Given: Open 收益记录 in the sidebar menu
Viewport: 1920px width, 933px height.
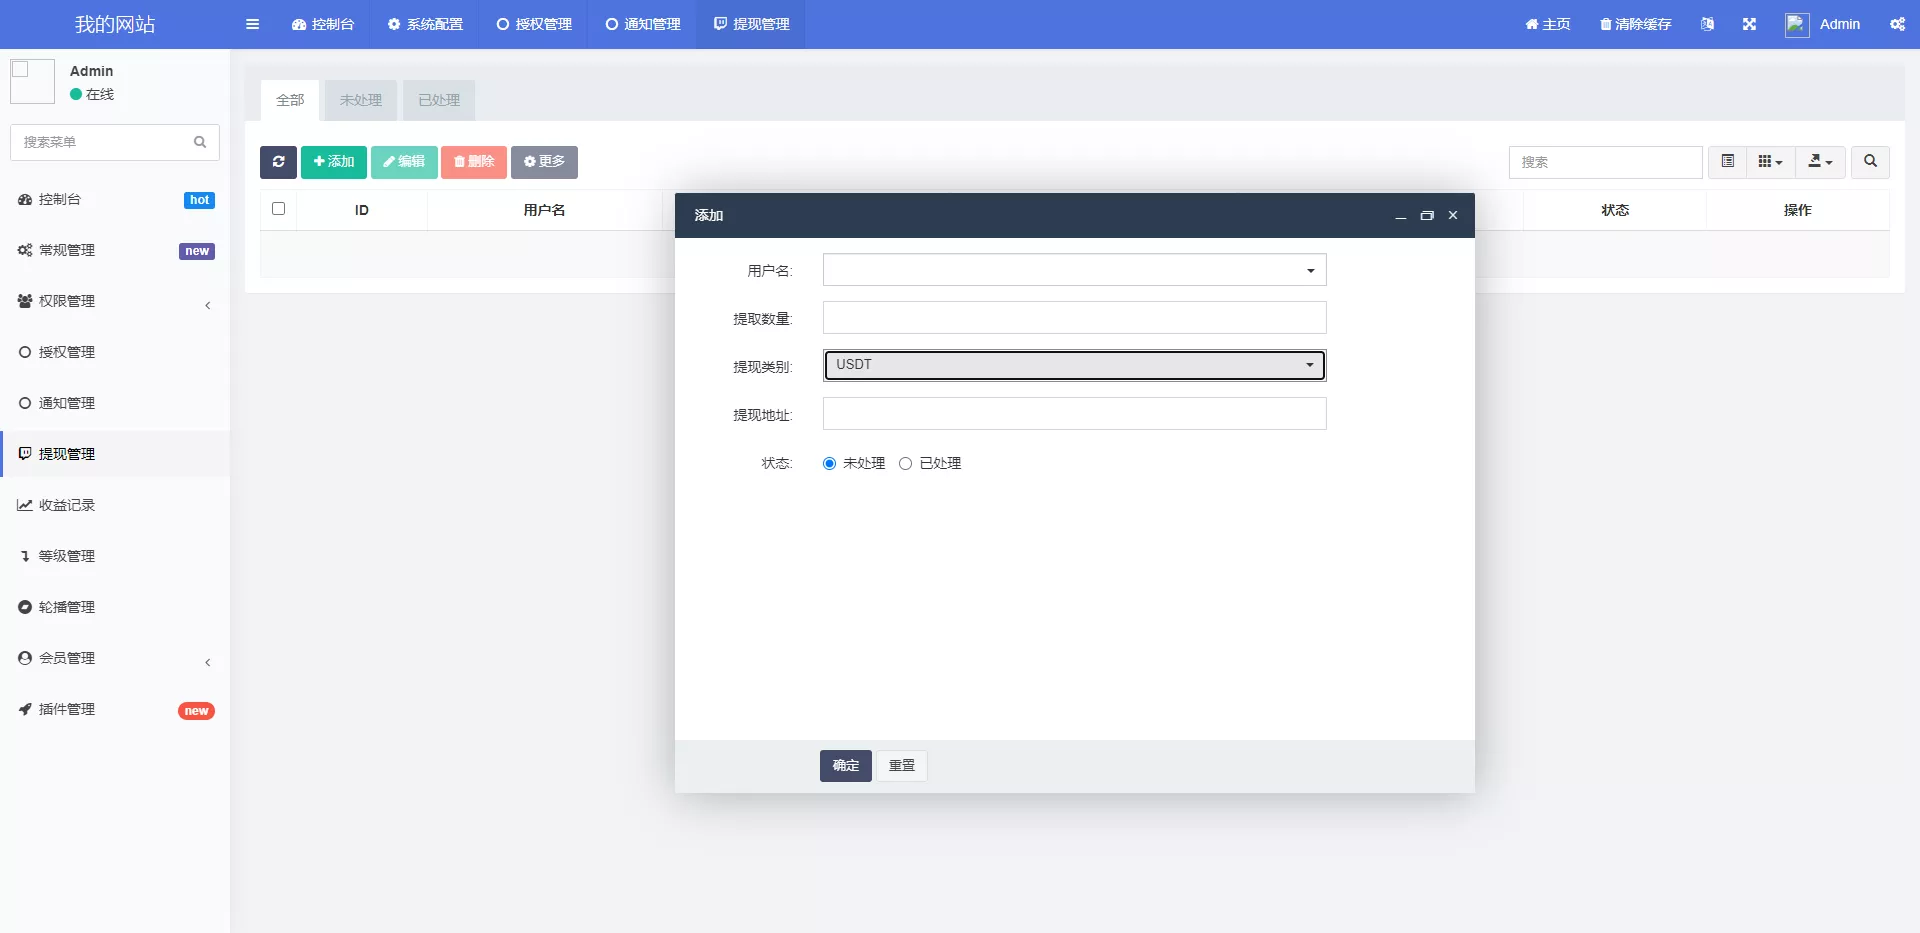Looking at the screenshot, I should (x=67, y=505).
